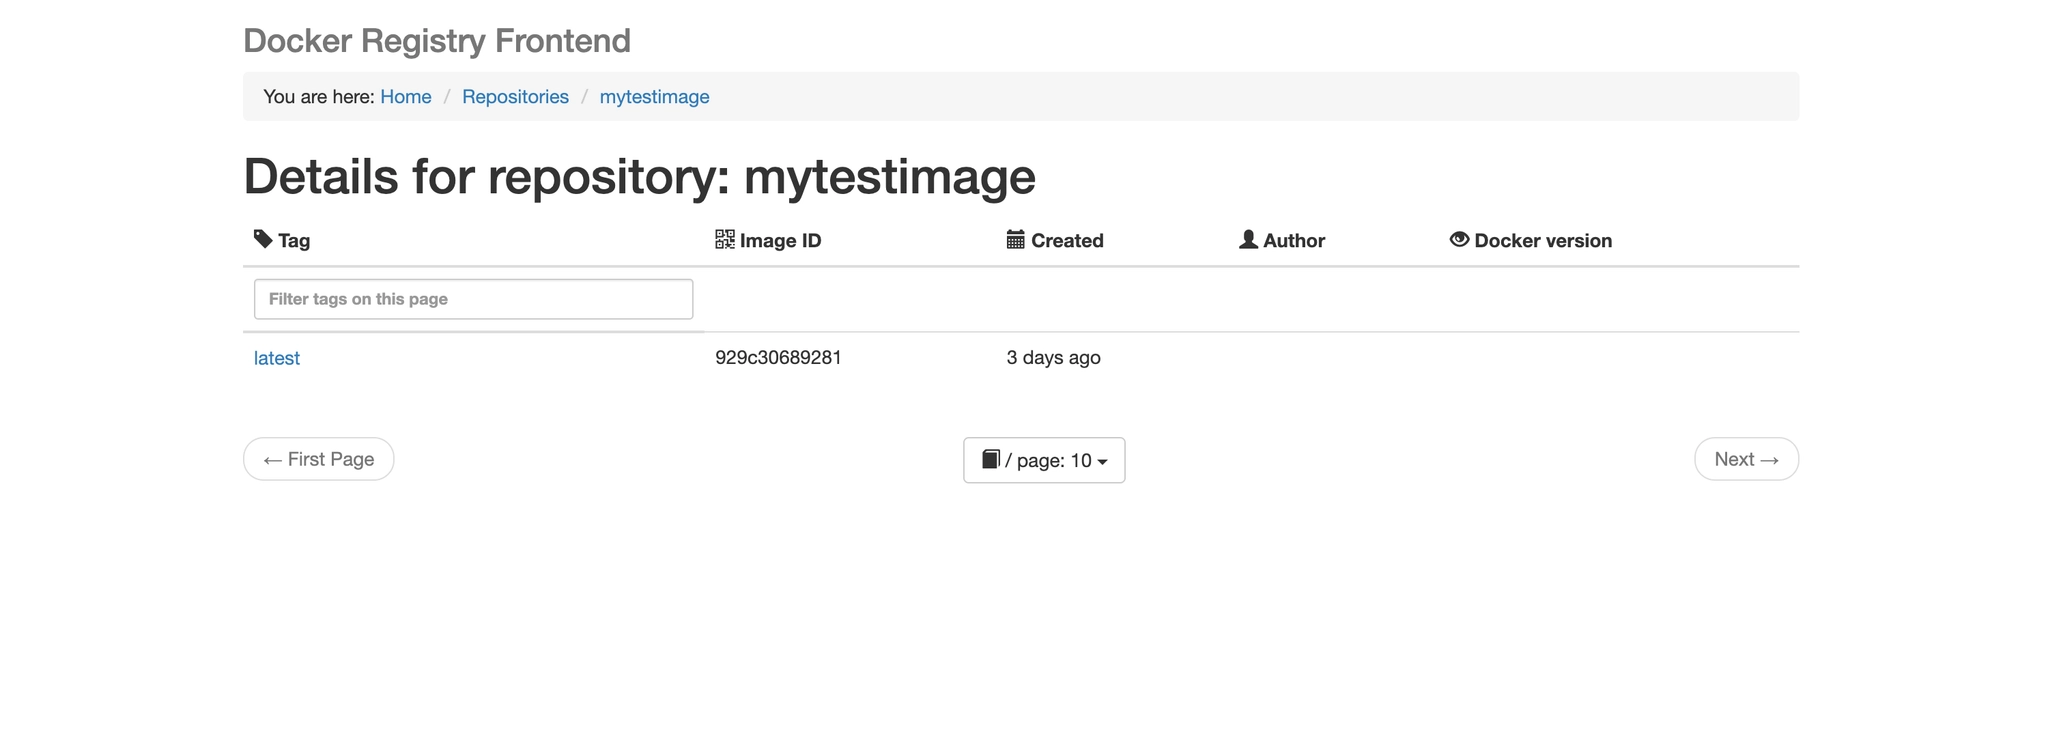The image size is (2048, 743).
Task: Click the image ID 929c30689281
Action: click(x=778, y=358)
